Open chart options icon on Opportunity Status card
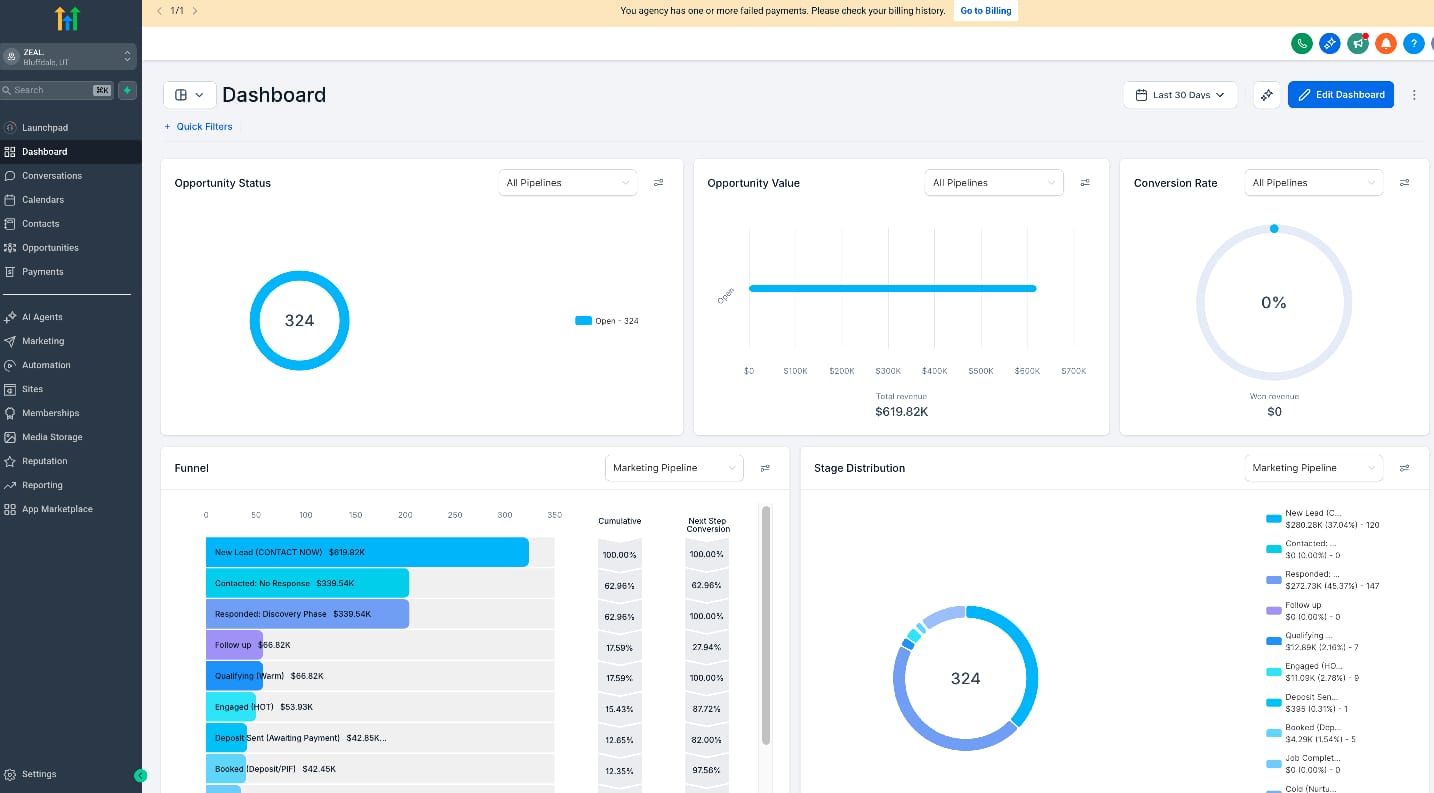This screenshot has height=793, width=1434. (x=658, y=182)
